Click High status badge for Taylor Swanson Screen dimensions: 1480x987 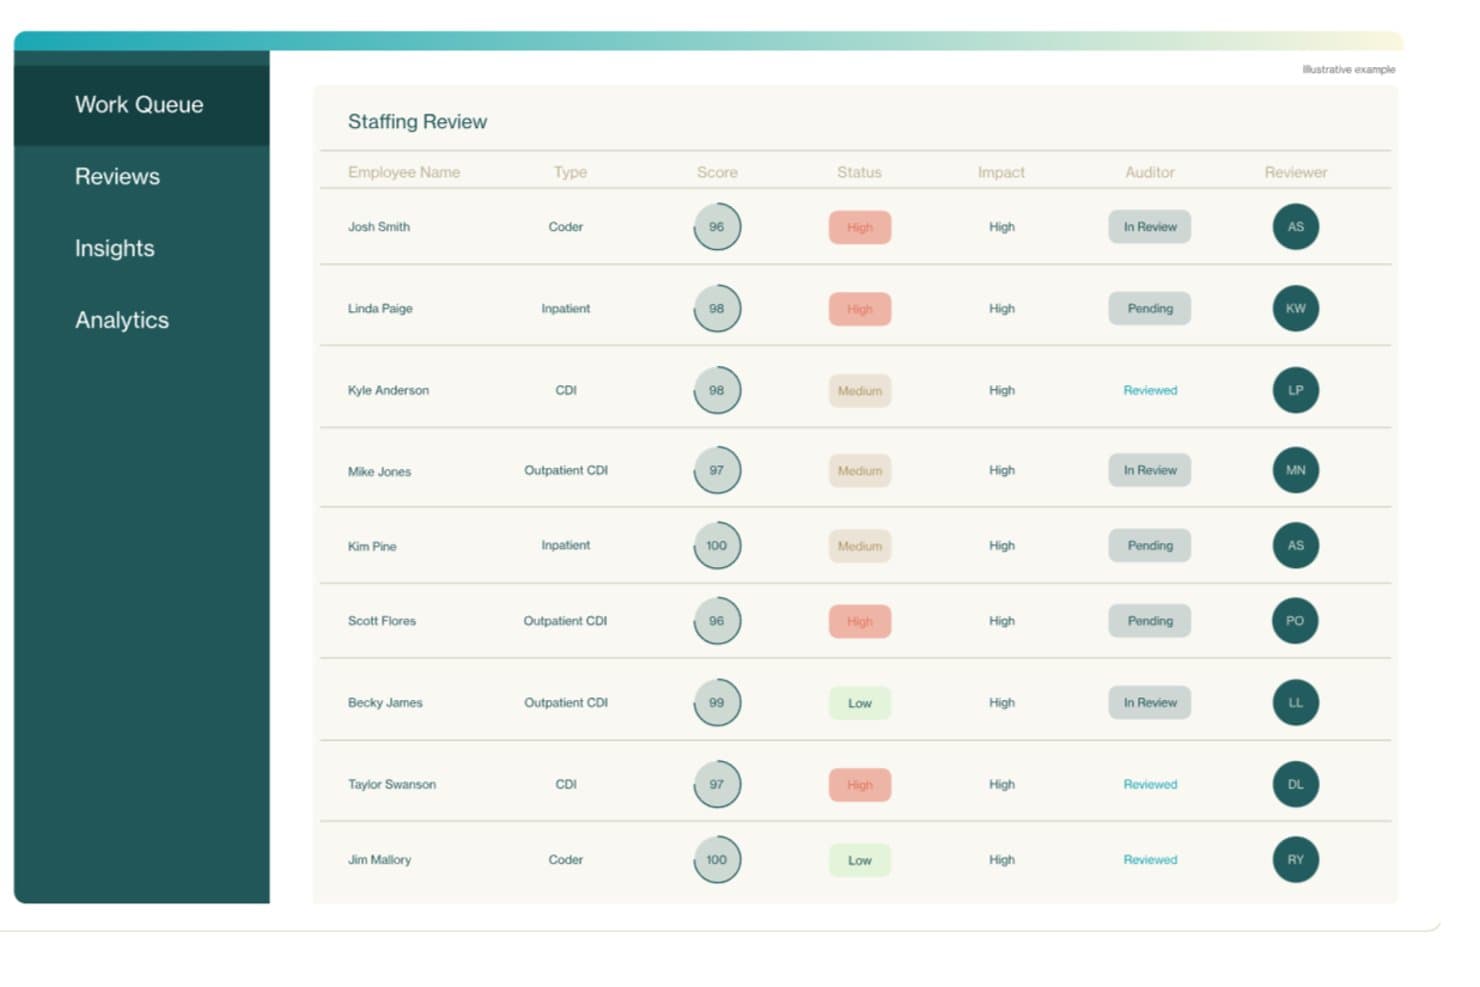coord(860,786)
